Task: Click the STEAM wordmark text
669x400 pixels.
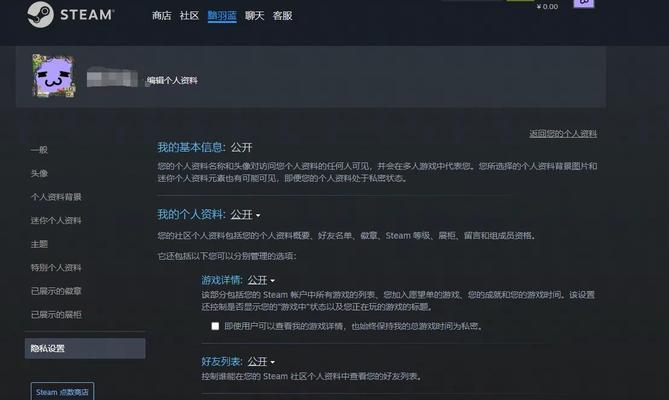Action: coord(87,15)
